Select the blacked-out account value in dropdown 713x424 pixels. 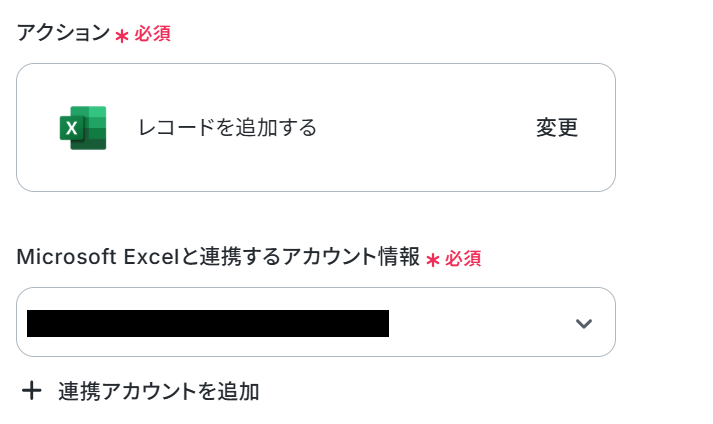point(208,323)
